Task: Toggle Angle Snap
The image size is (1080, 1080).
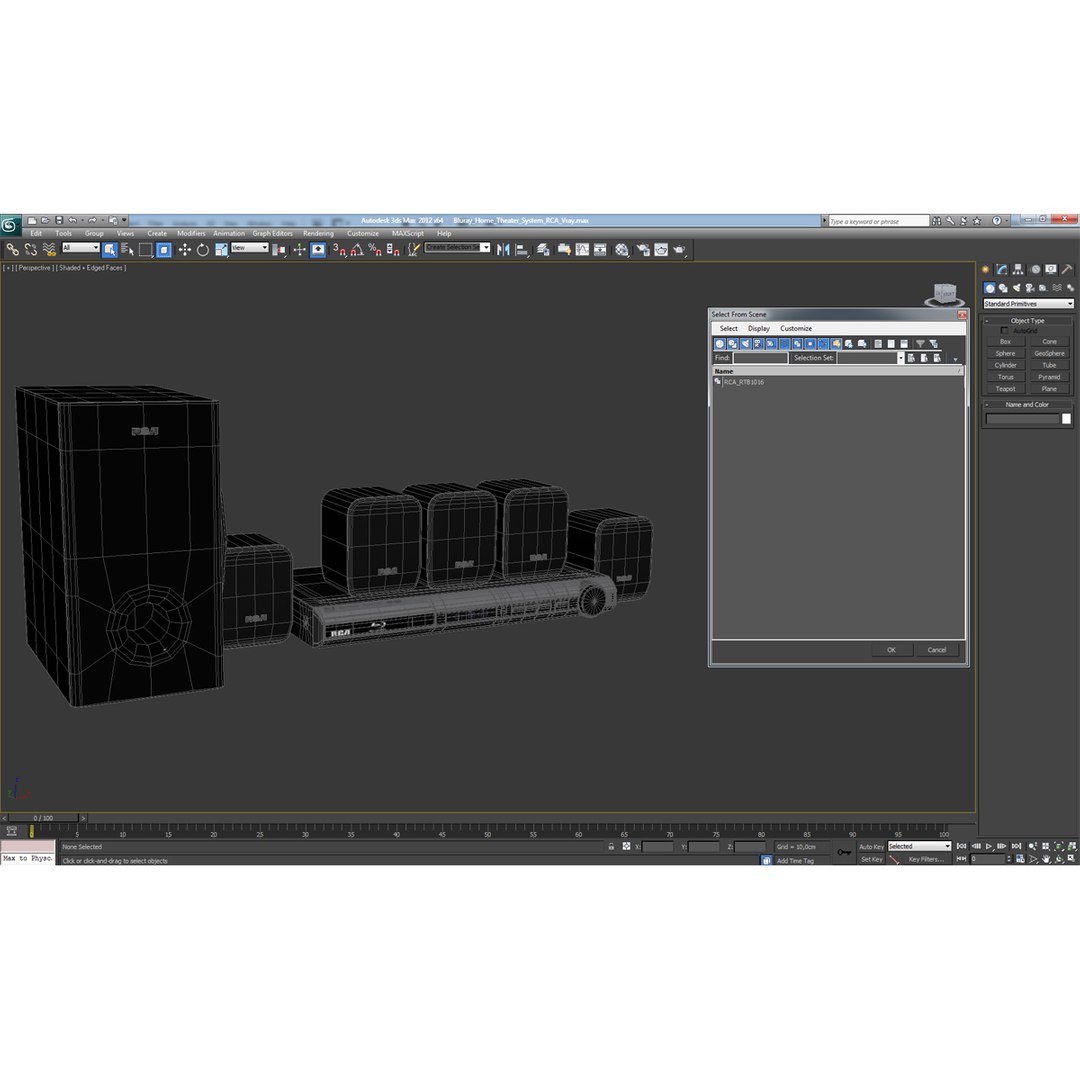Action: pyautogui.click(x=357, y=249)
